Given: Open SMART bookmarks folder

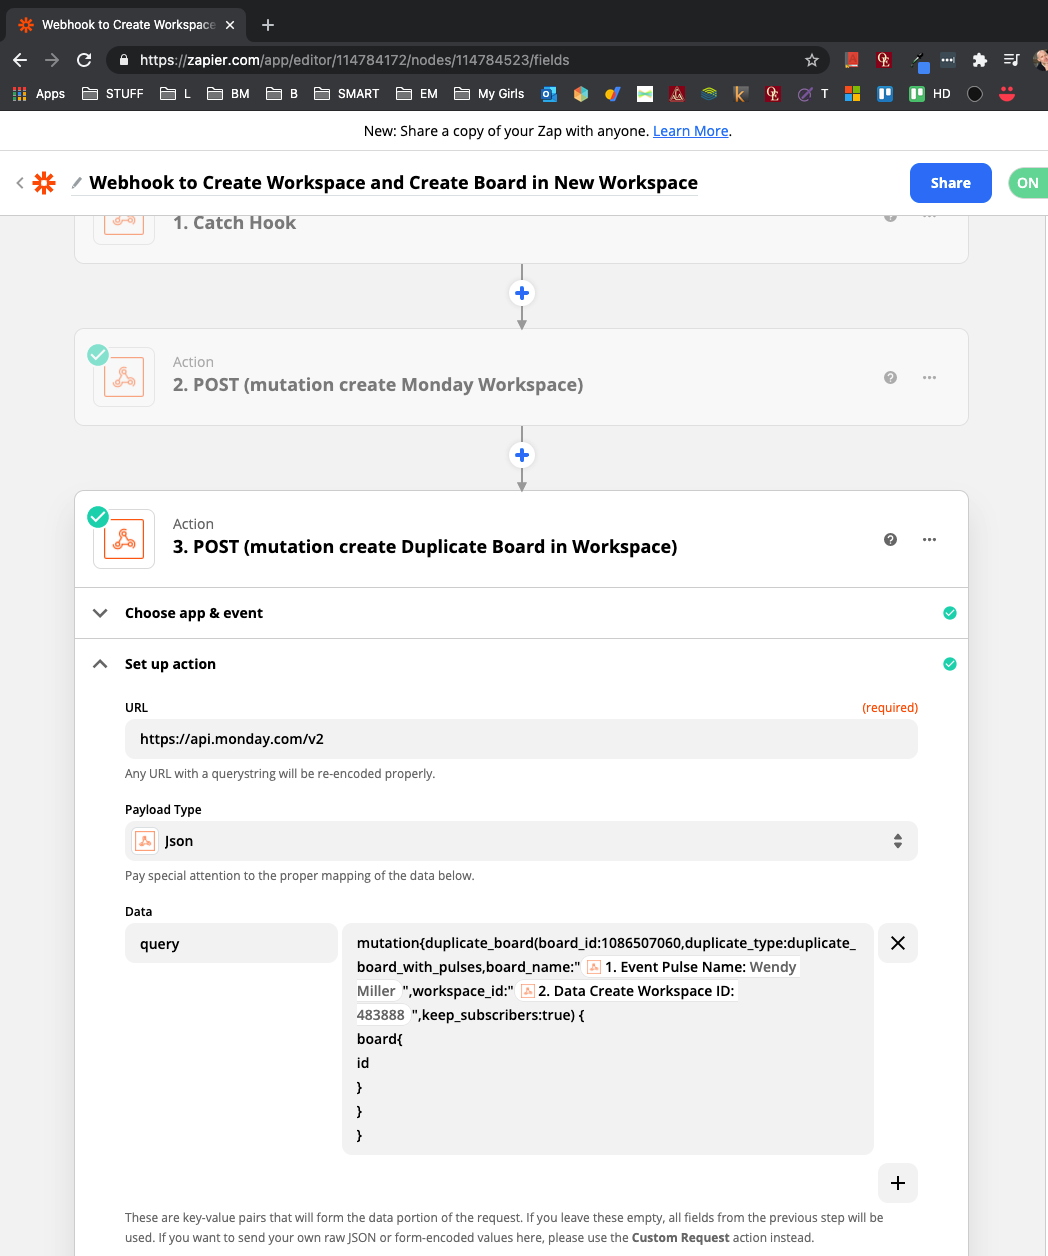Looking at the screenshot, I should tap(347, 93).
